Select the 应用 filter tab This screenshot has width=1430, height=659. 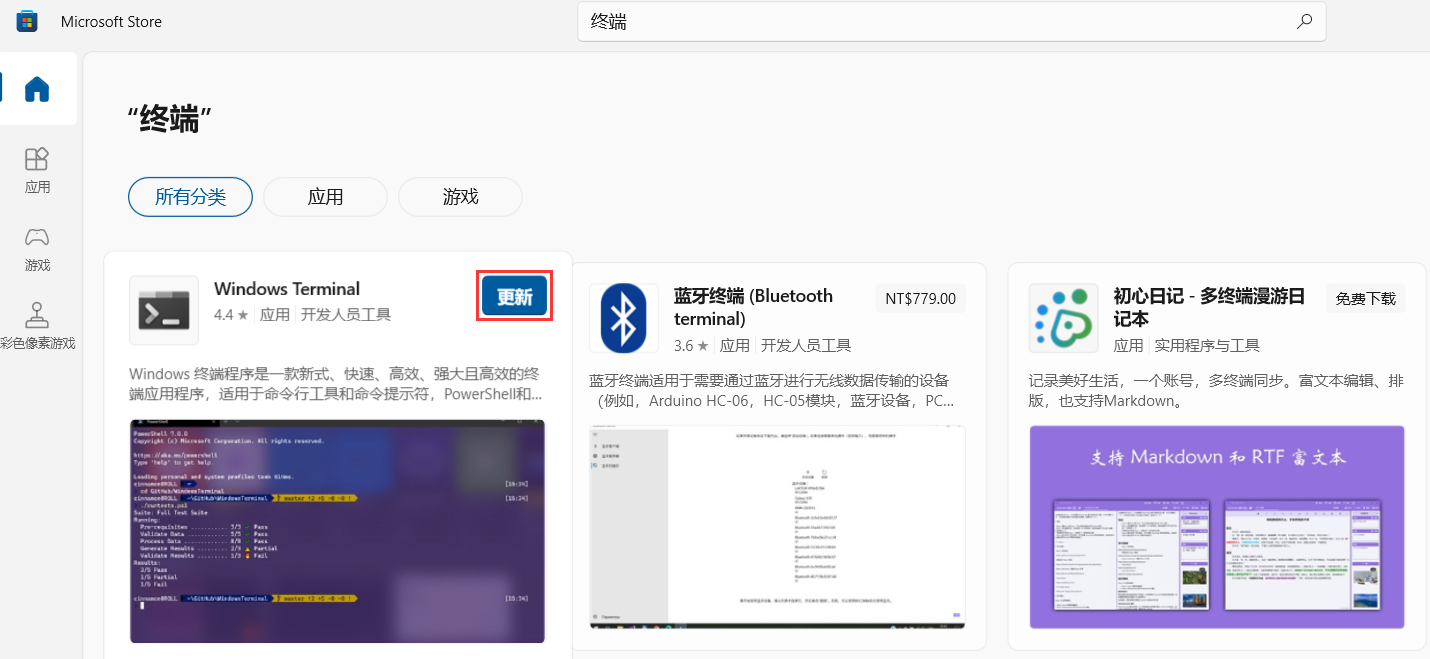[325, 197]
